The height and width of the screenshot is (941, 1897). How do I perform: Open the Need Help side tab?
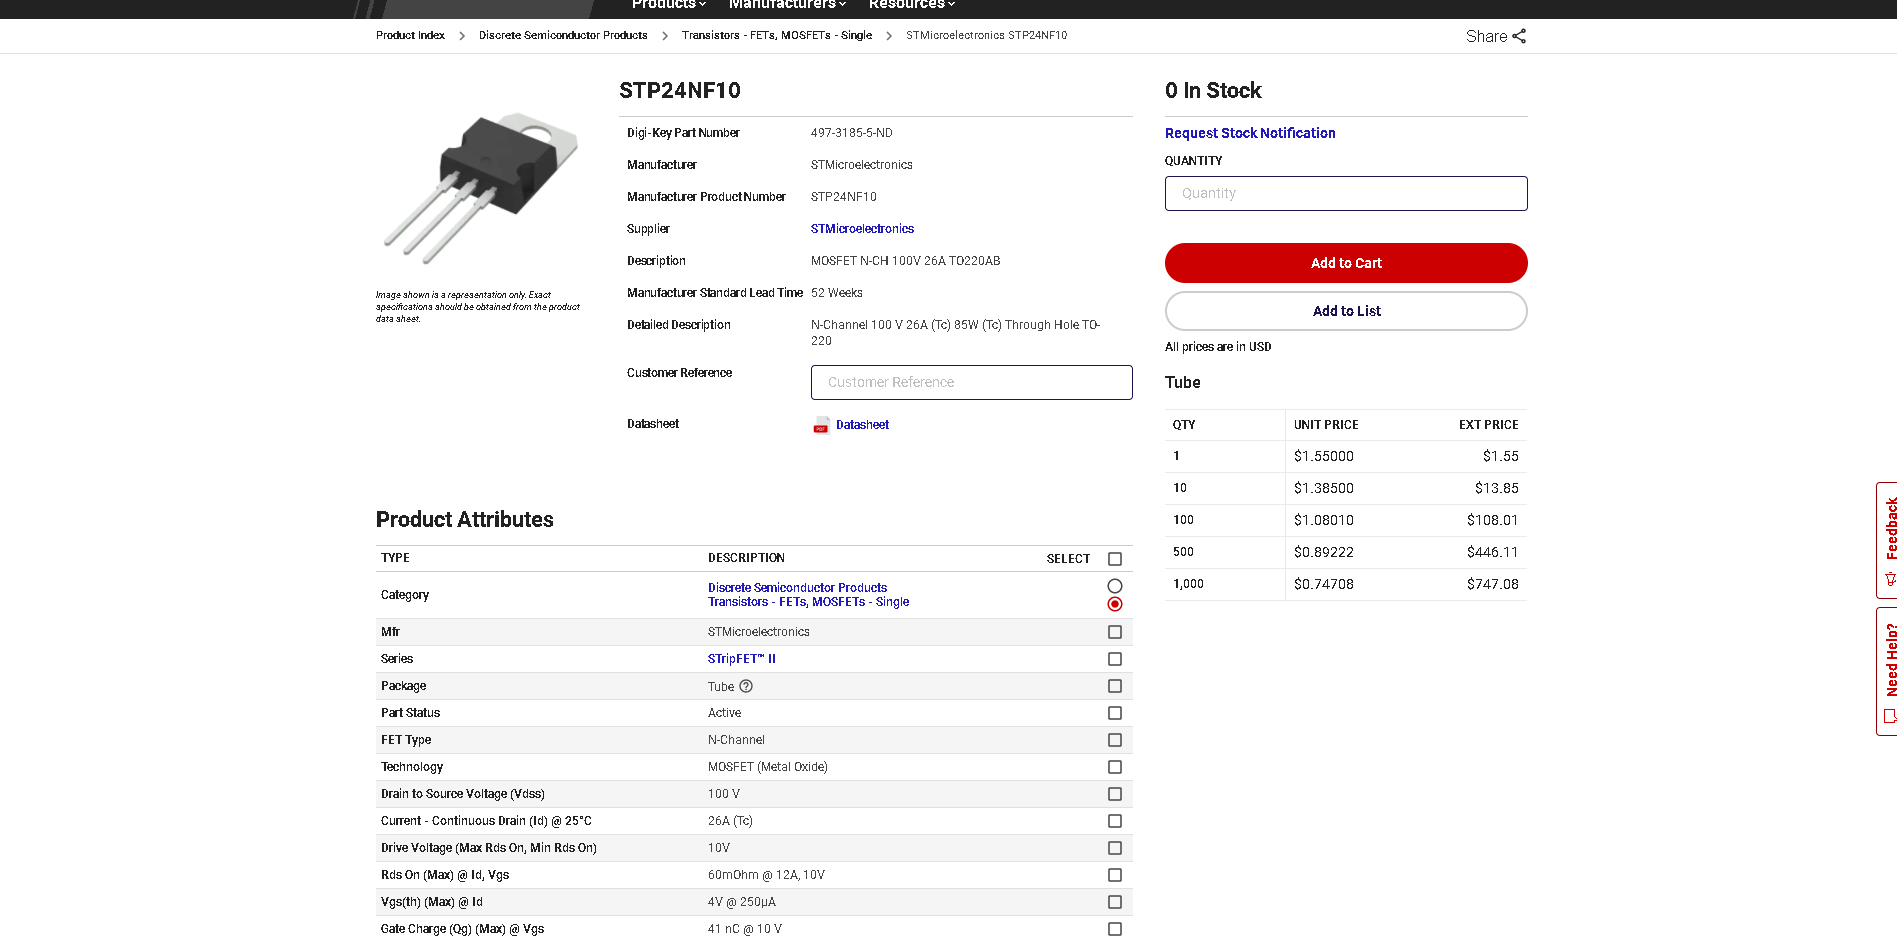click(1887, 671)
